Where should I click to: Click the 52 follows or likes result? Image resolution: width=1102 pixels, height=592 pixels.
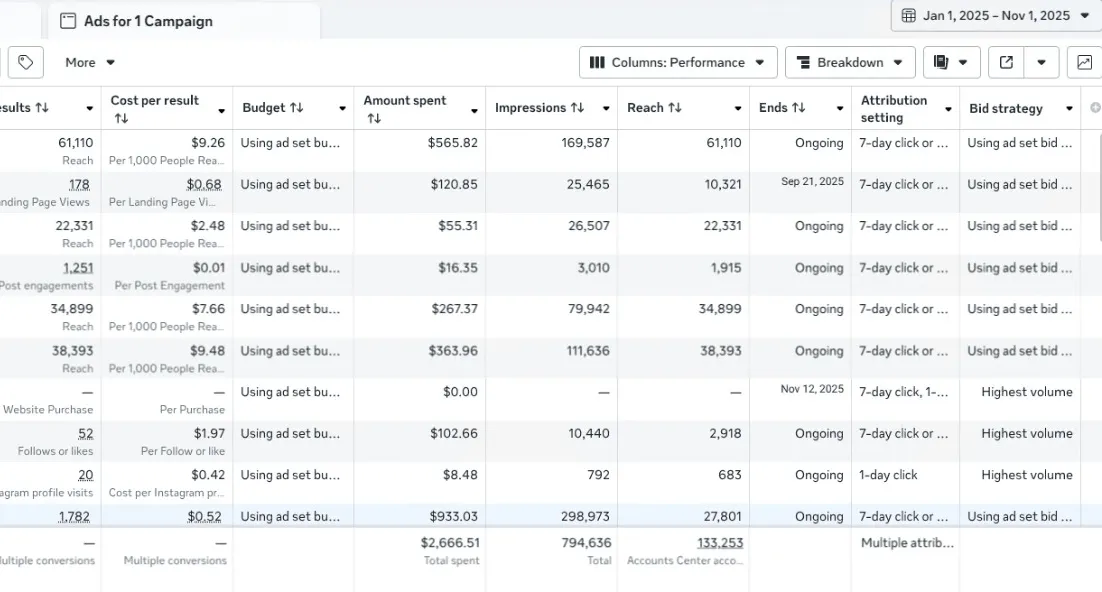pos(86,434)
